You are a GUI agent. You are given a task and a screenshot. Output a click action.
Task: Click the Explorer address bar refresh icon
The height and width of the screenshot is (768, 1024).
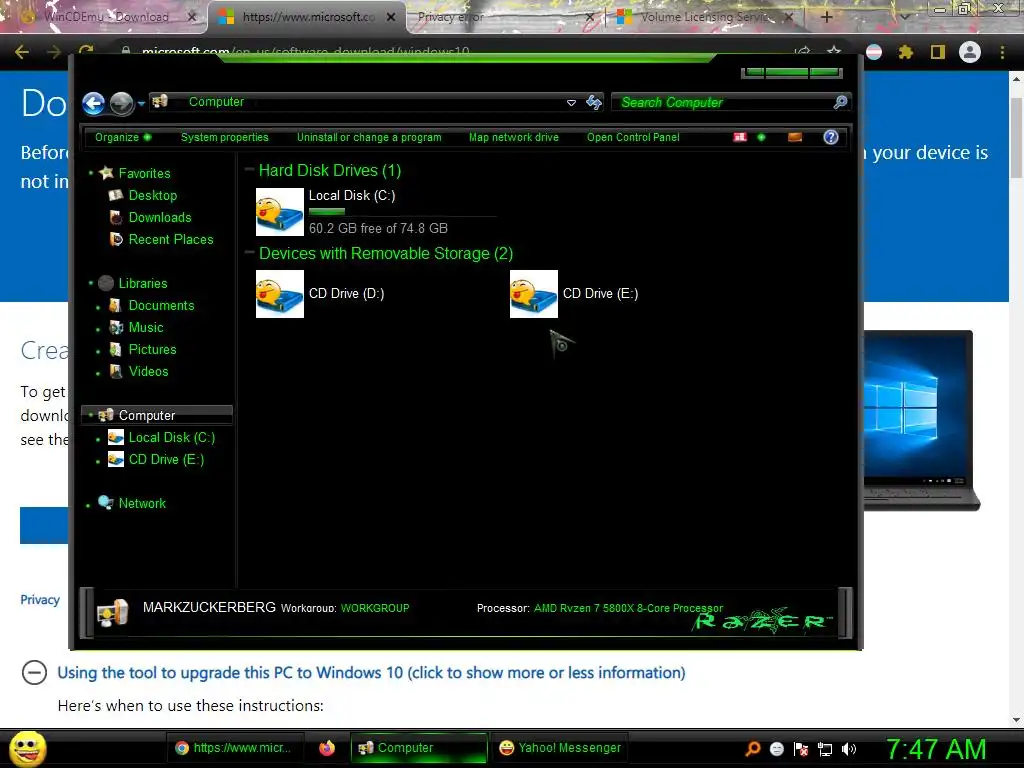(594, 103)
